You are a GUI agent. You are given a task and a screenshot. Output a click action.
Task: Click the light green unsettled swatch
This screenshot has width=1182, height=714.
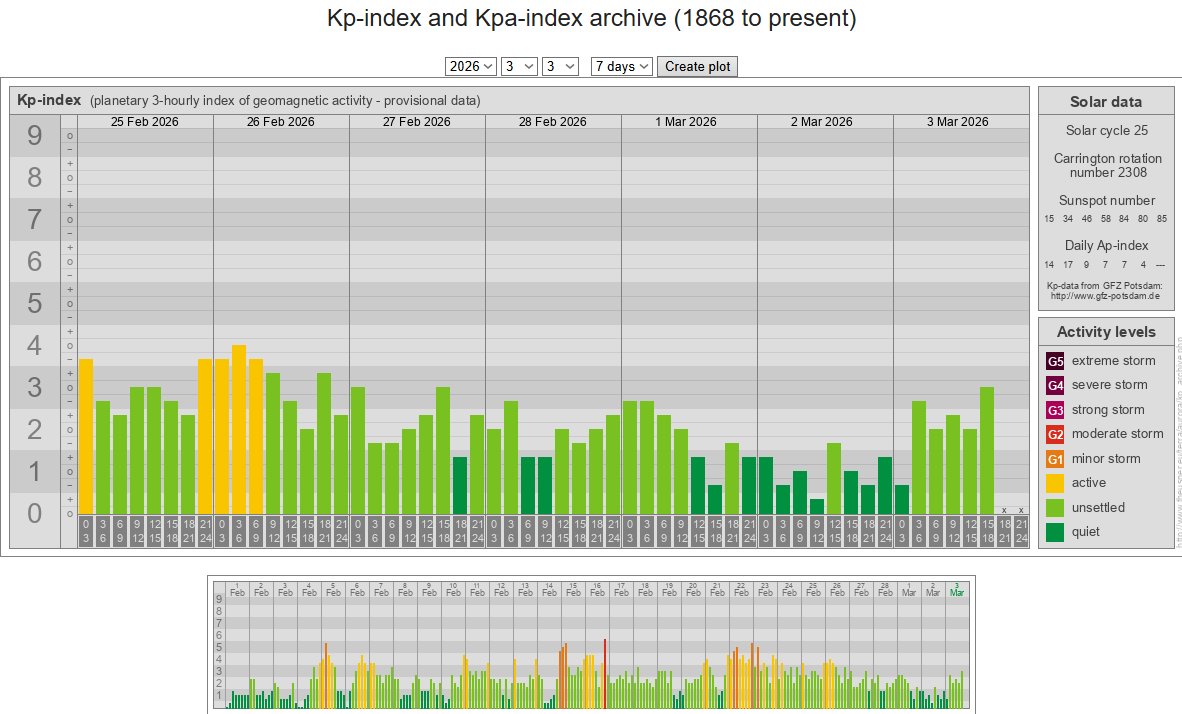[1055, 508]
